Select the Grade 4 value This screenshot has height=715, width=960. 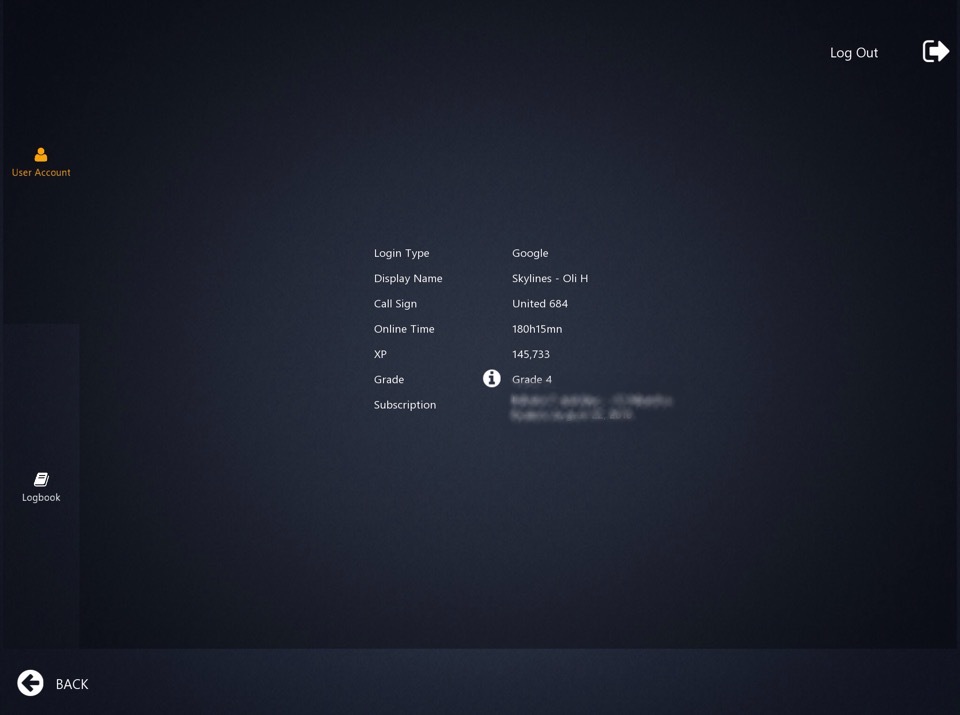pos(532,380)
